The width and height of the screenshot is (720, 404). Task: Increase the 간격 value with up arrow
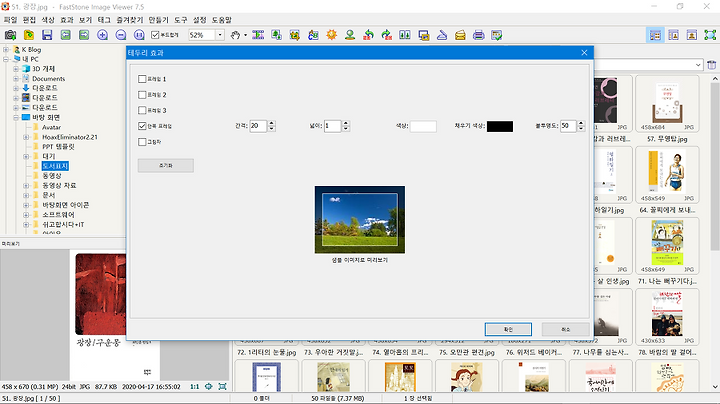point(272,123)
